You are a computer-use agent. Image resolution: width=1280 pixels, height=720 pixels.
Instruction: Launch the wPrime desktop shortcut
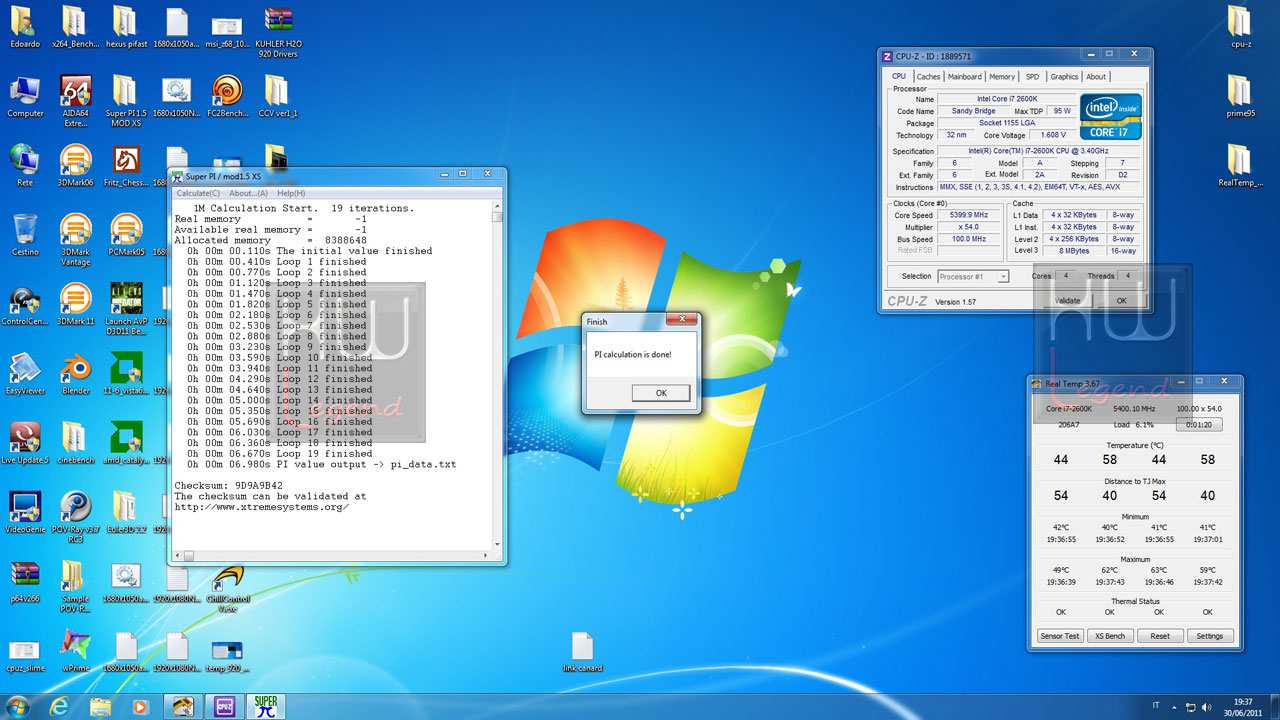76,651
